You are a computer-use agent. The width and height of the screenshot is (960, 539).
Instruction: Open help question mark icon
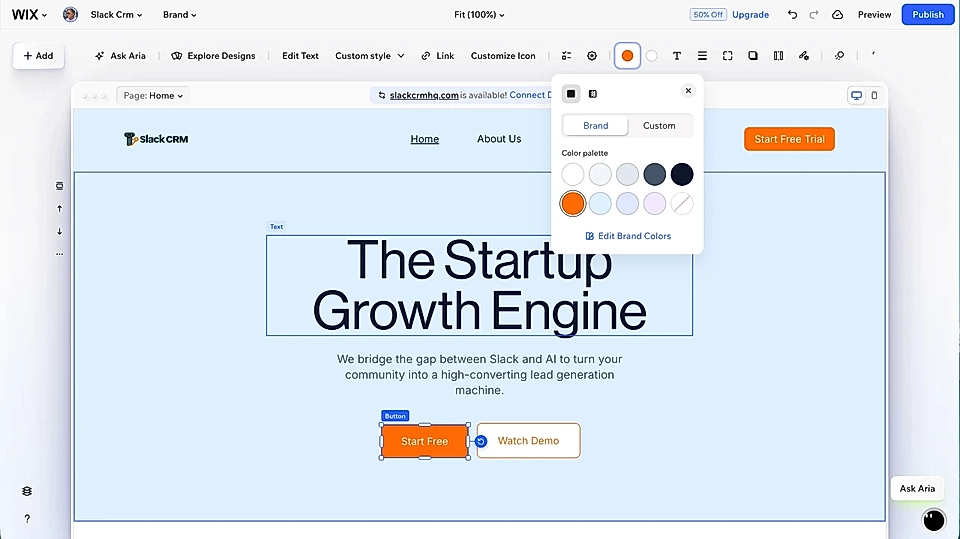point(27,519)
